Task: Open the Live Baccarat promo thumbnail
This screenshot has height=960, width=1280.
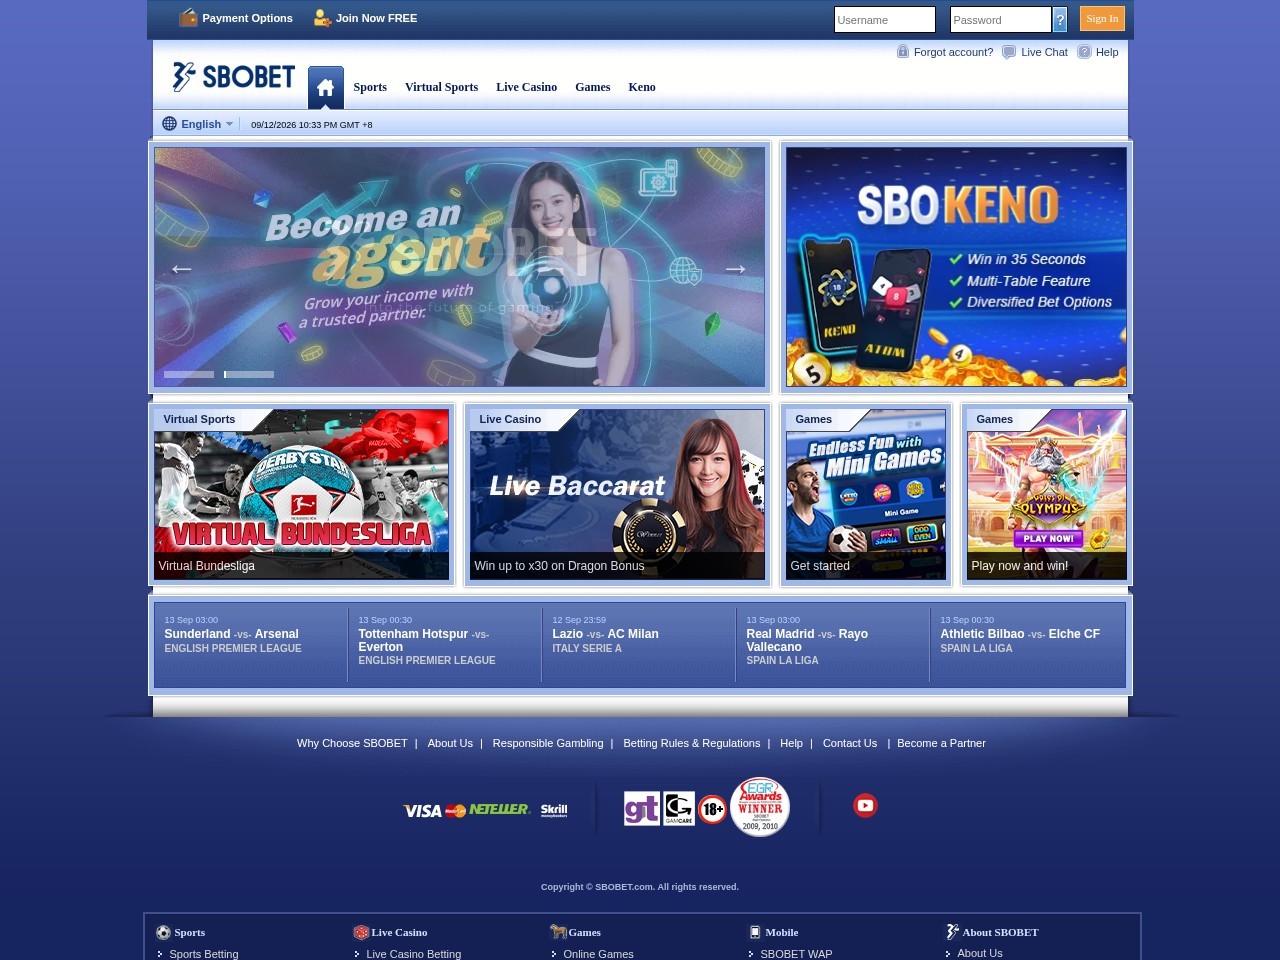Action: click(617, 494)
